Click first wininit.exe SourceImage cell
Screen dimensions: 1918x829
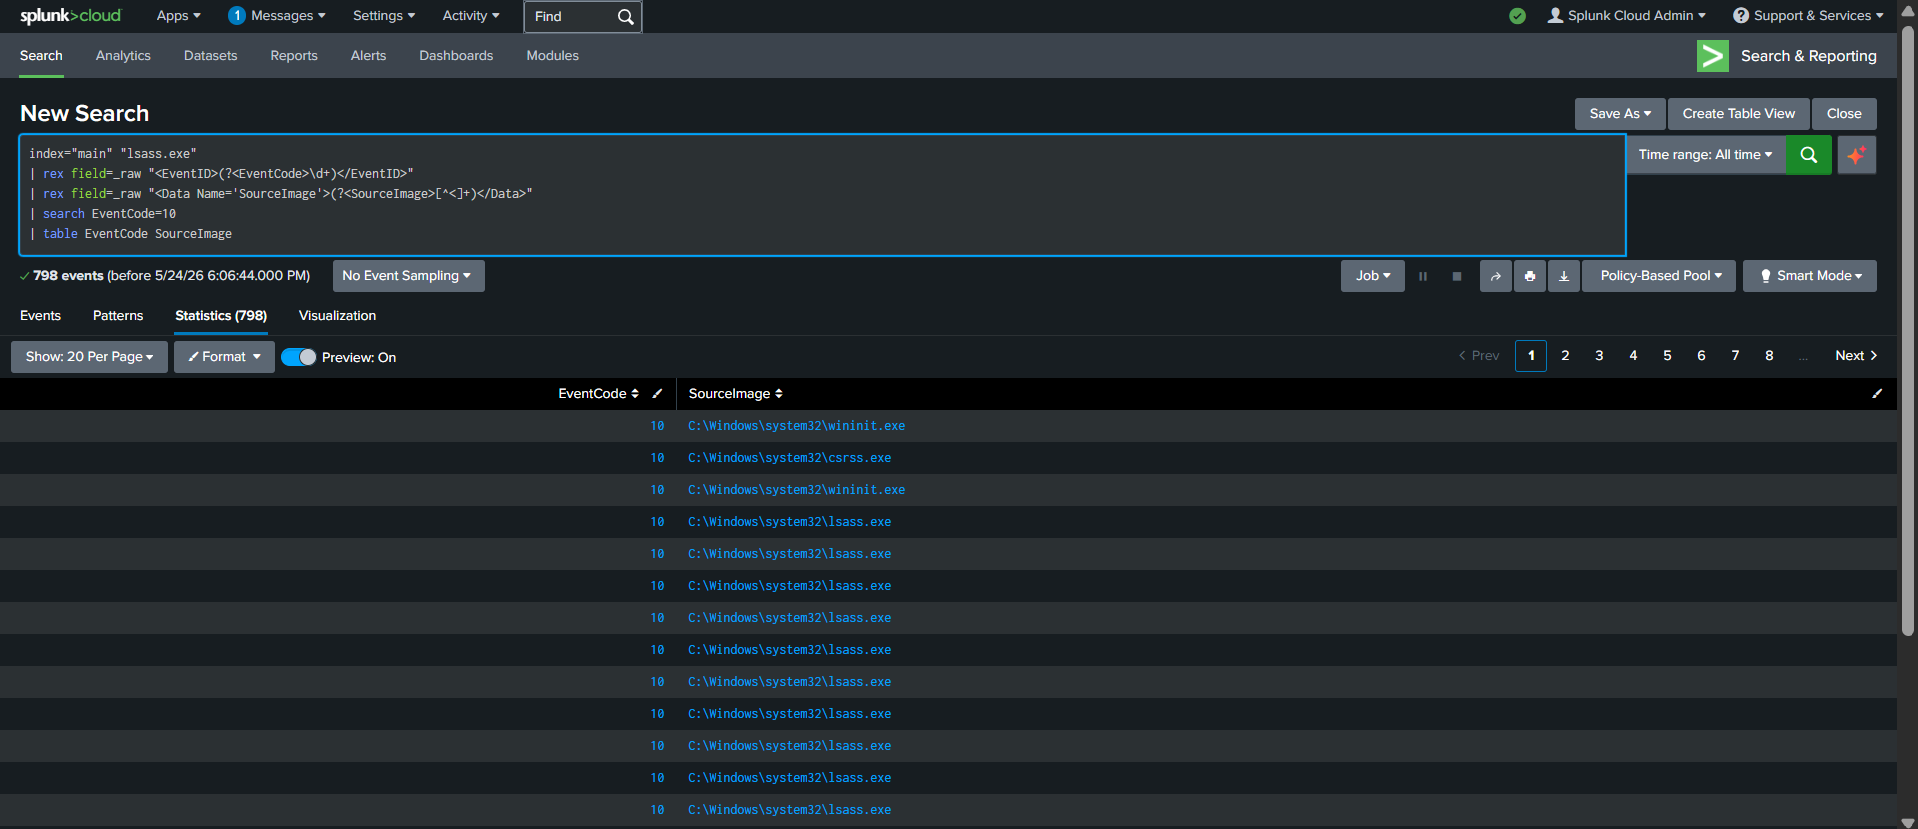(x=796, y=426)
